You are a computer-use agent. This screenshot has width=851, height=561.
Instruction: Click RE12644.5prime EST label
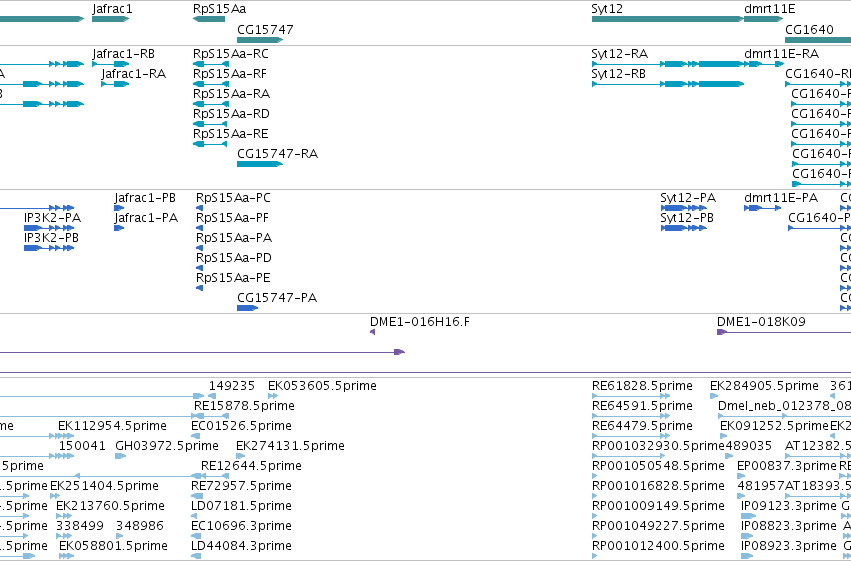251,466
